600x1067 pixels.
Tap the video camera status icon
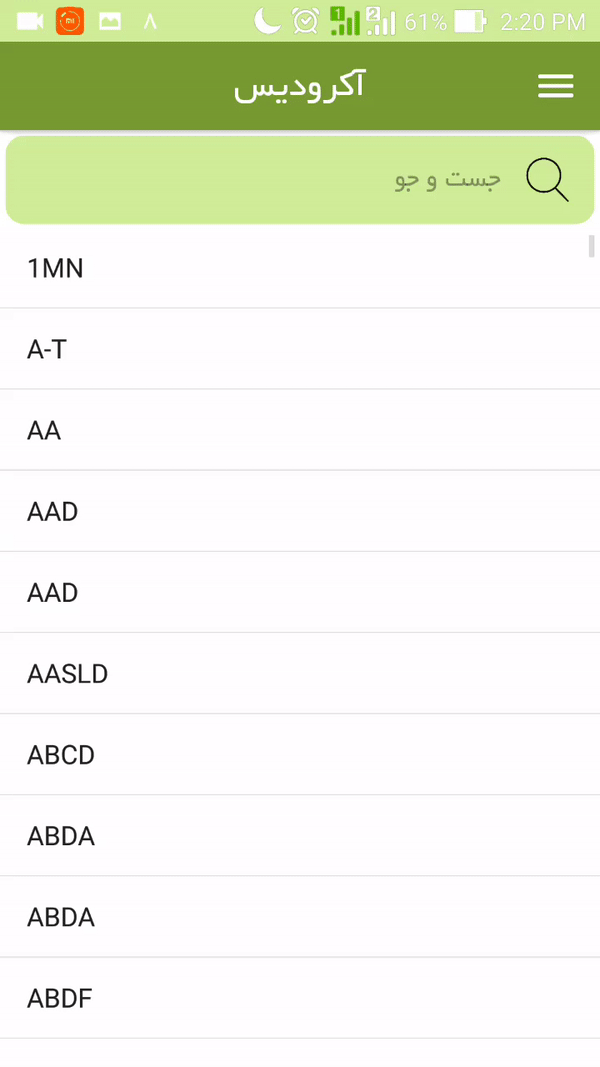click(x=30, y=21)
